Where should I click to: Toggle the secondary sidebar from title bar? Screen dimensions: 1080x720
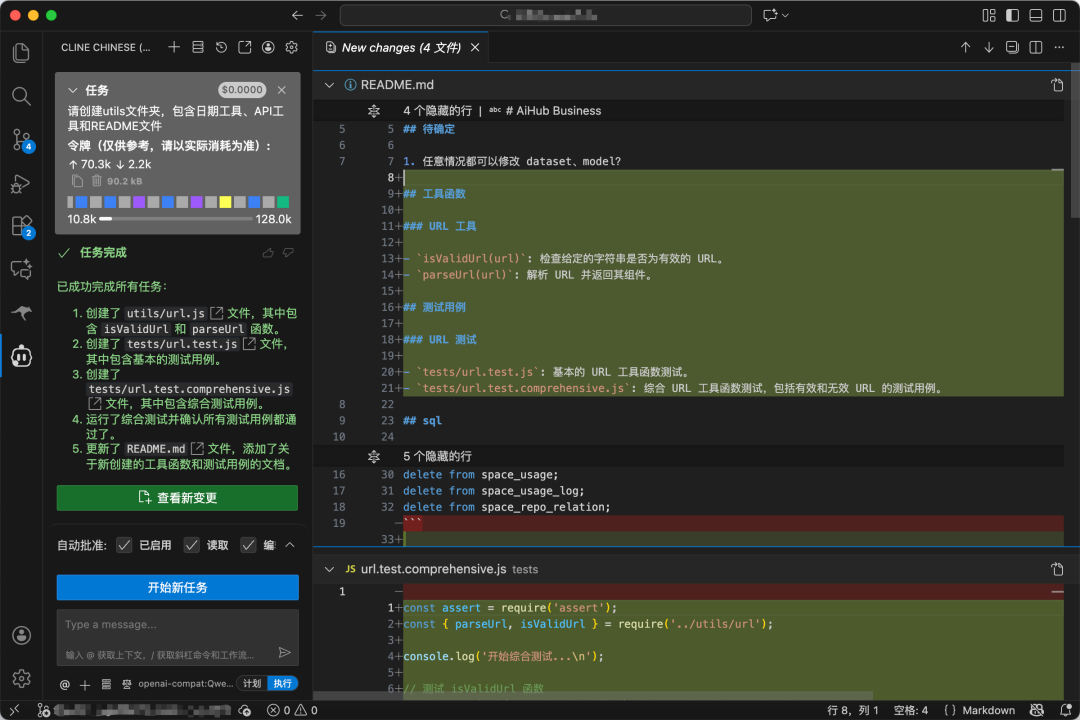pos(1059,15)
